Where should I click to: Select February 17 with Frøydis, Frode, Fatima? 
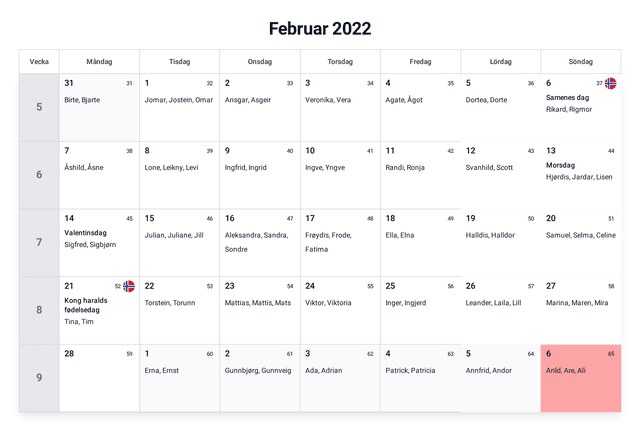(339, 242)
